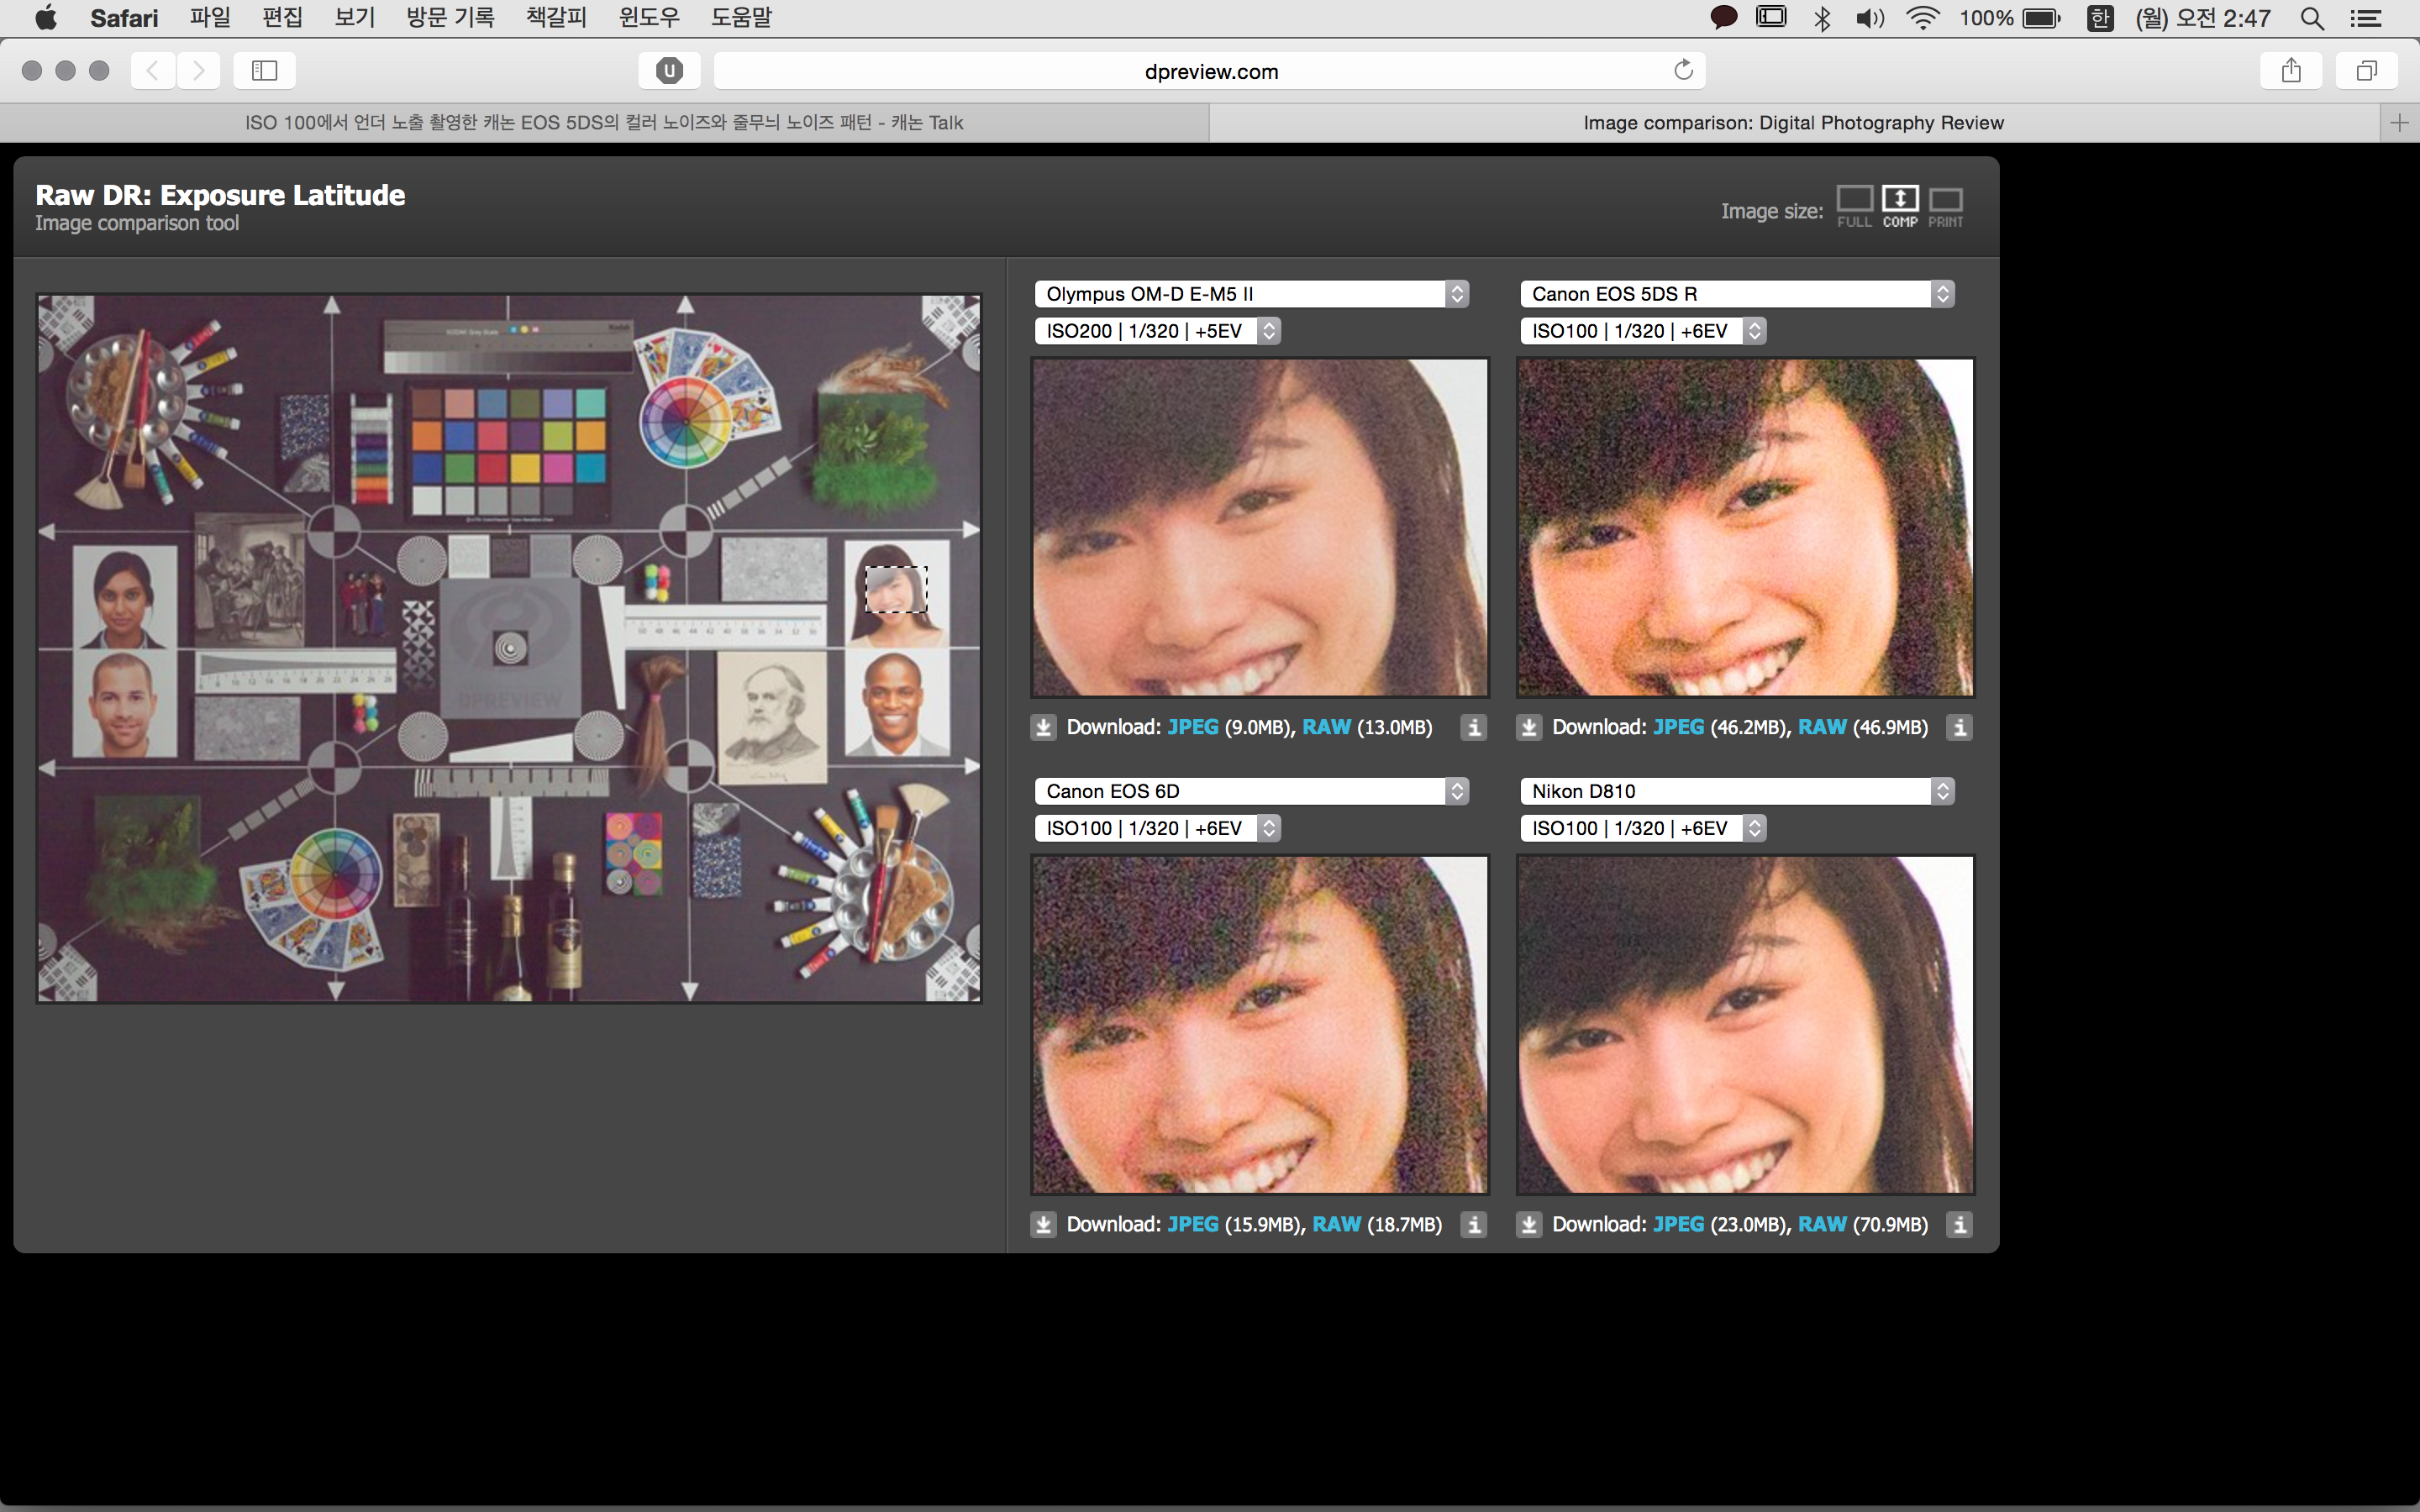The image size is (2420, 1512).
Task: Open a new tab with plus icon
Action: 2399,122
